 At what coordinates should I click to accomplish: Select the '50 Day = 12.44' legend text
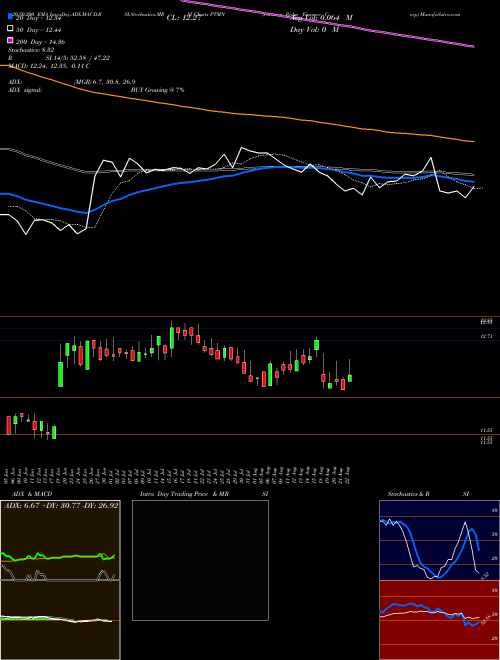pyautogui.click(x=39, y=30)
